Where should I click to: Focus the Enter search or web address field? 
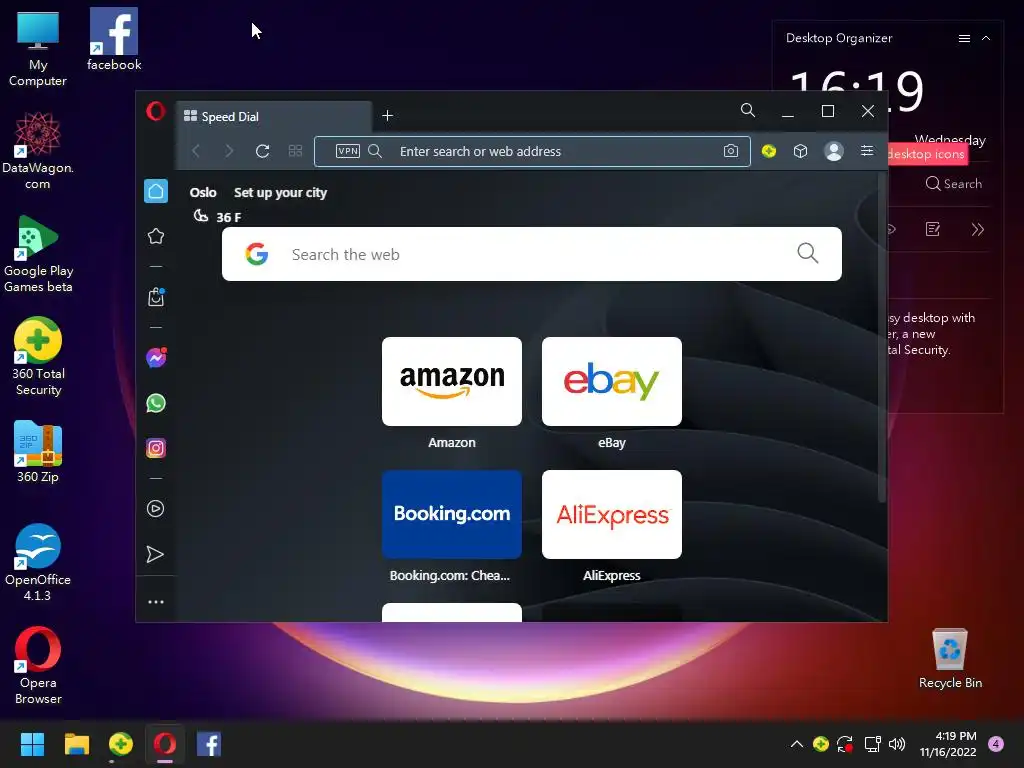coord(532,152)
